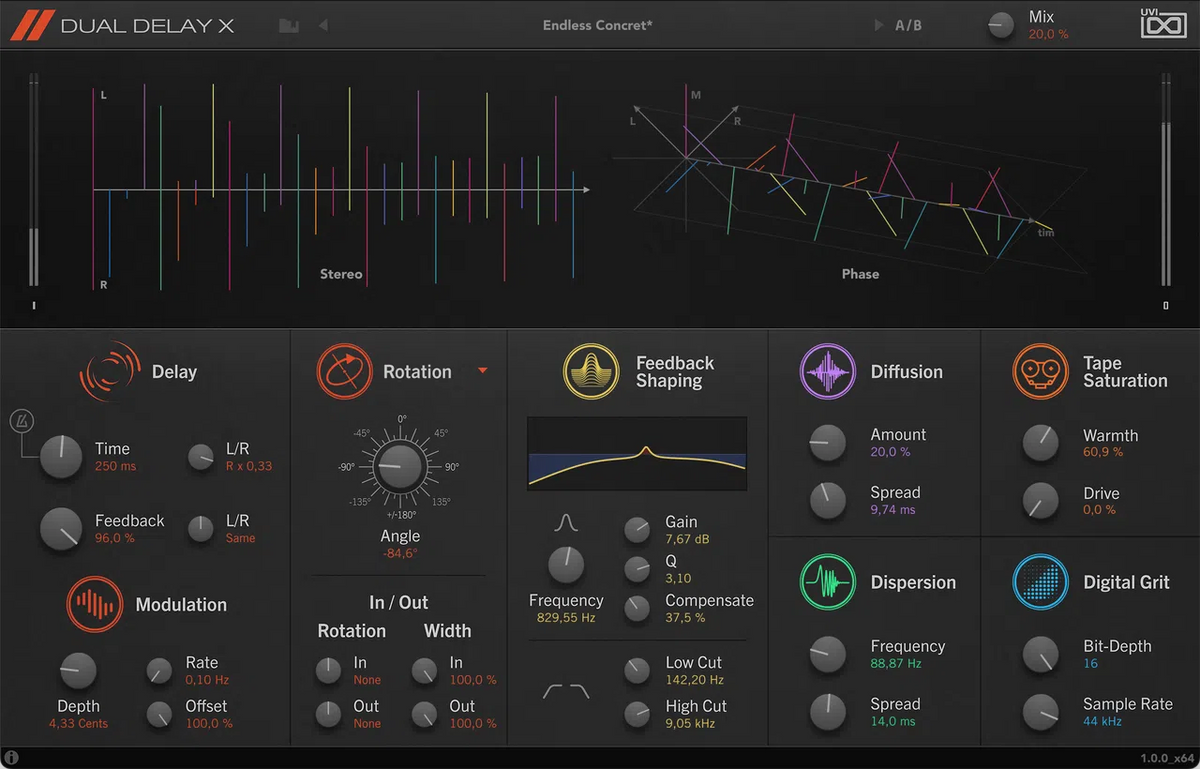Viewport: 1200px width, 769px height.
Task: Click the Tape Saturation panel icon
Action: 1041,371
